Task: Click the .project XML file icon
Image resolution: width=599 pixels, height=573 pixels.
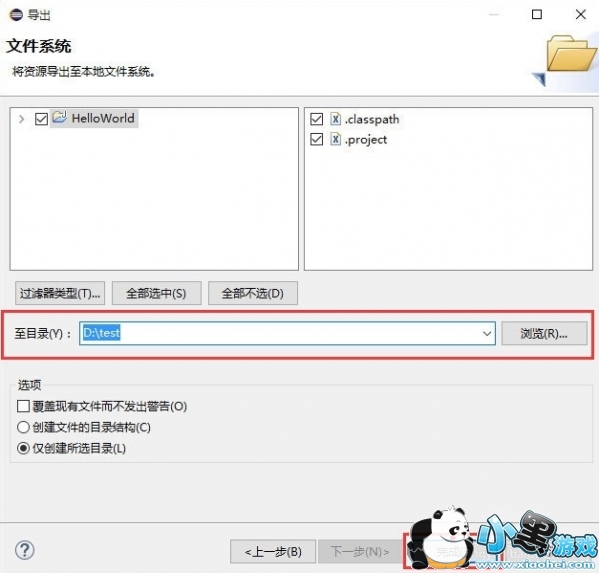Action: (335, 139)
